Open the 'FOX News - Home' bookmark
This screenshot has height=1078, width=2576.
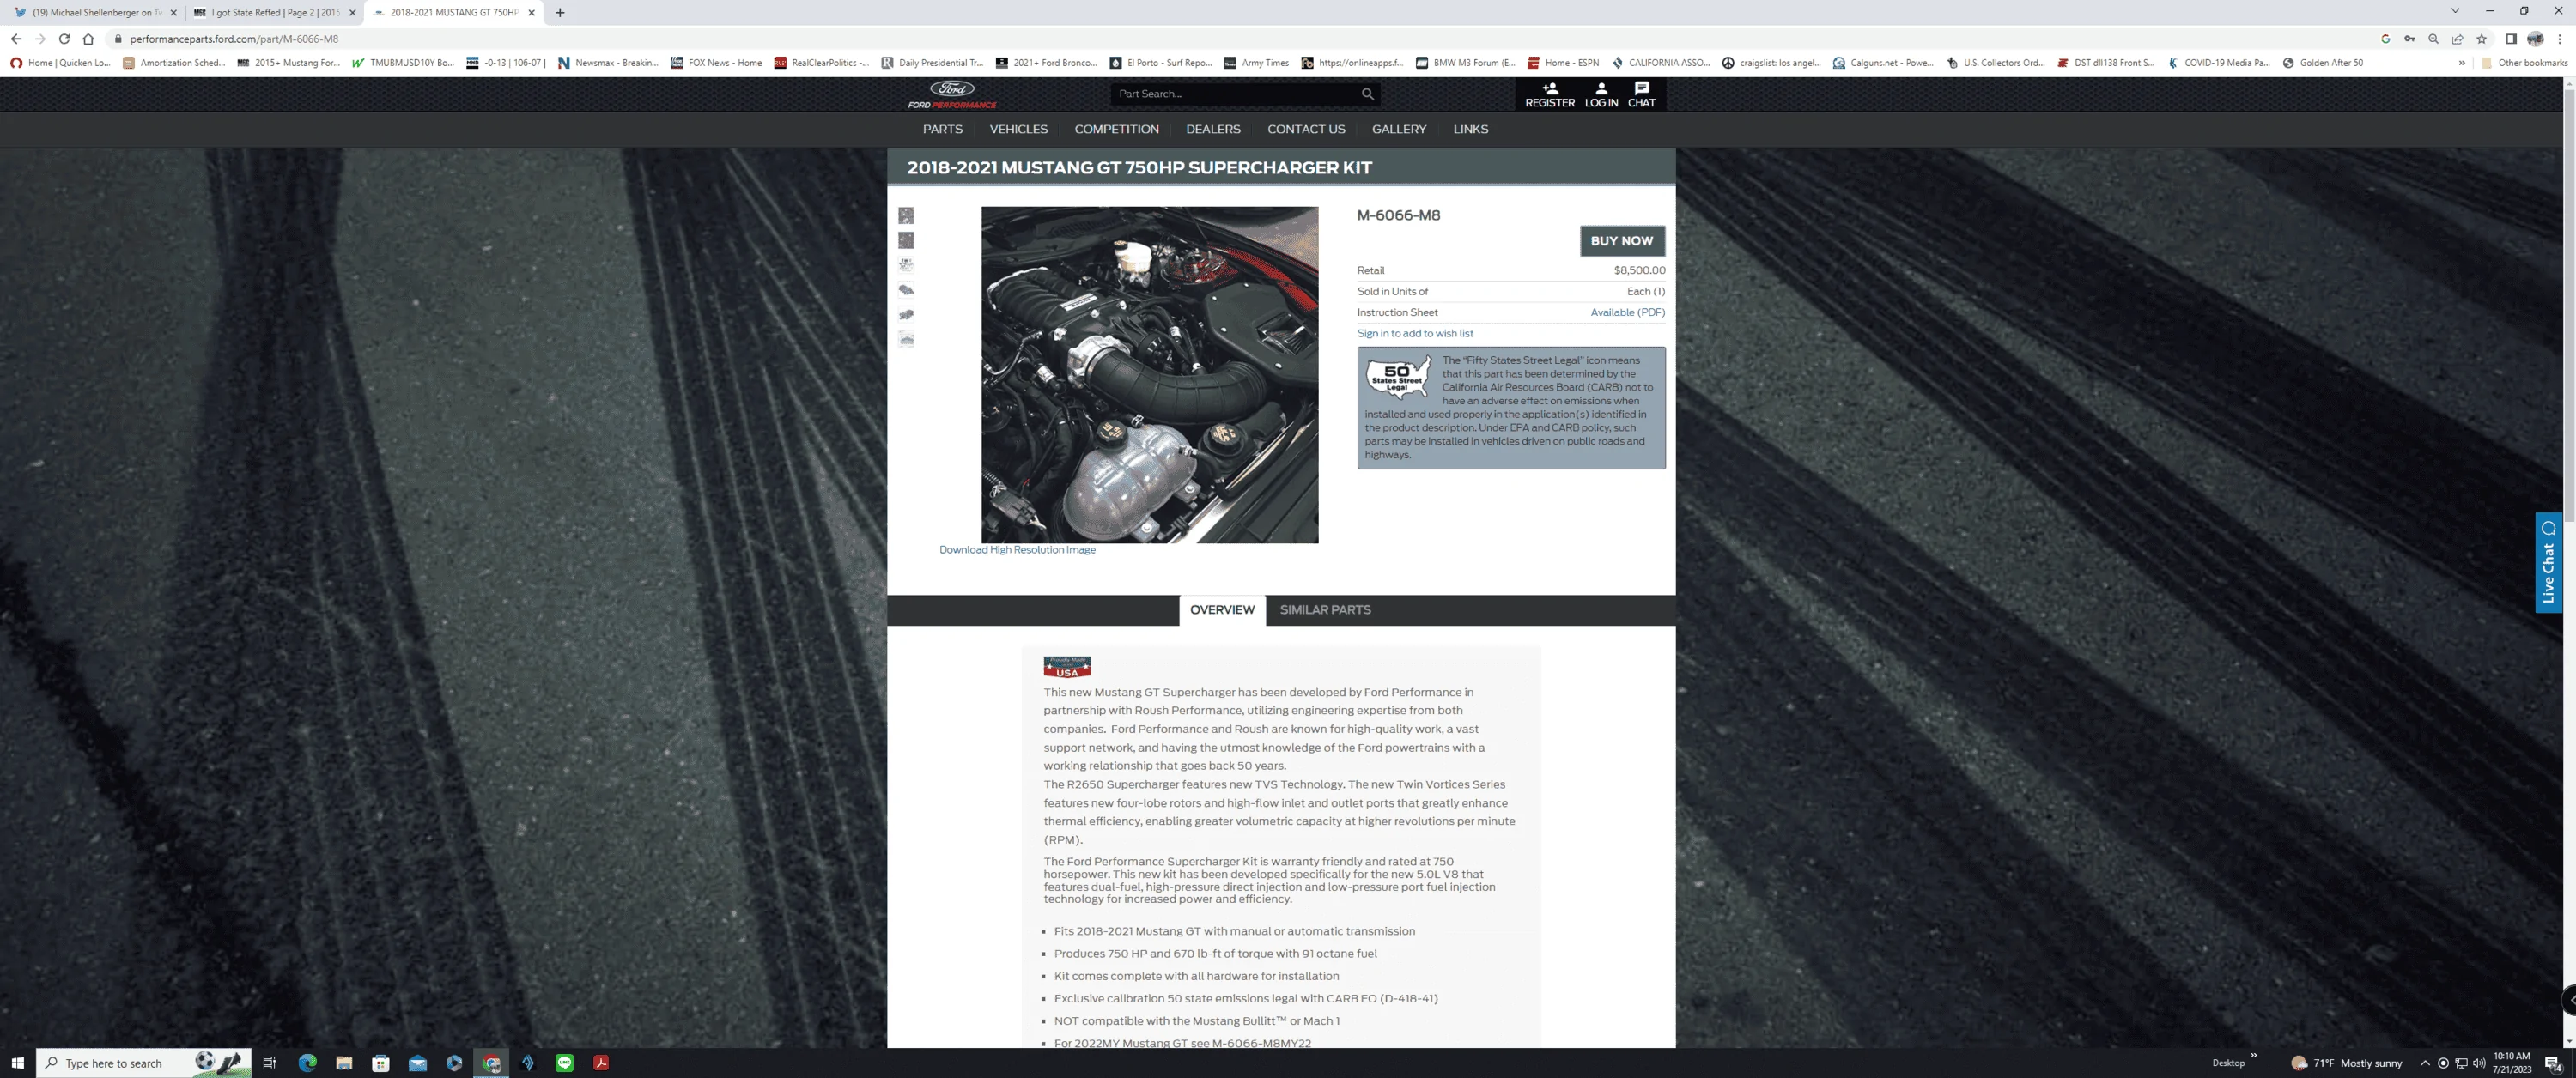(716, 63)
